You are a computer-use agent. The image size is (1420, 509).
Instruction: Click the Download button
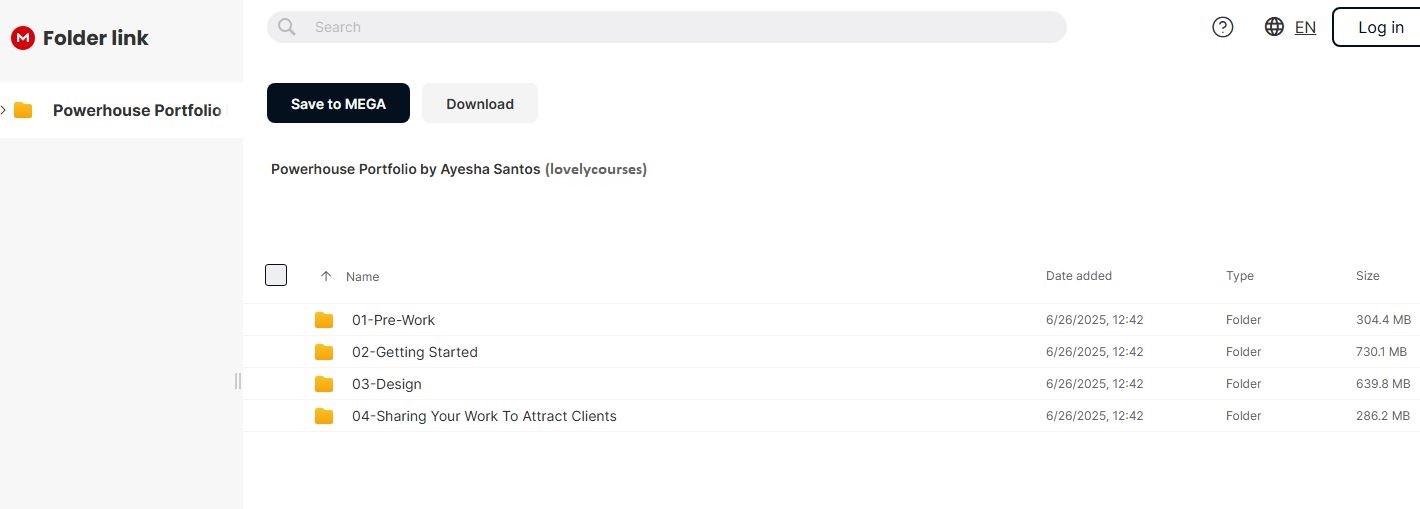tap(480, 103)
